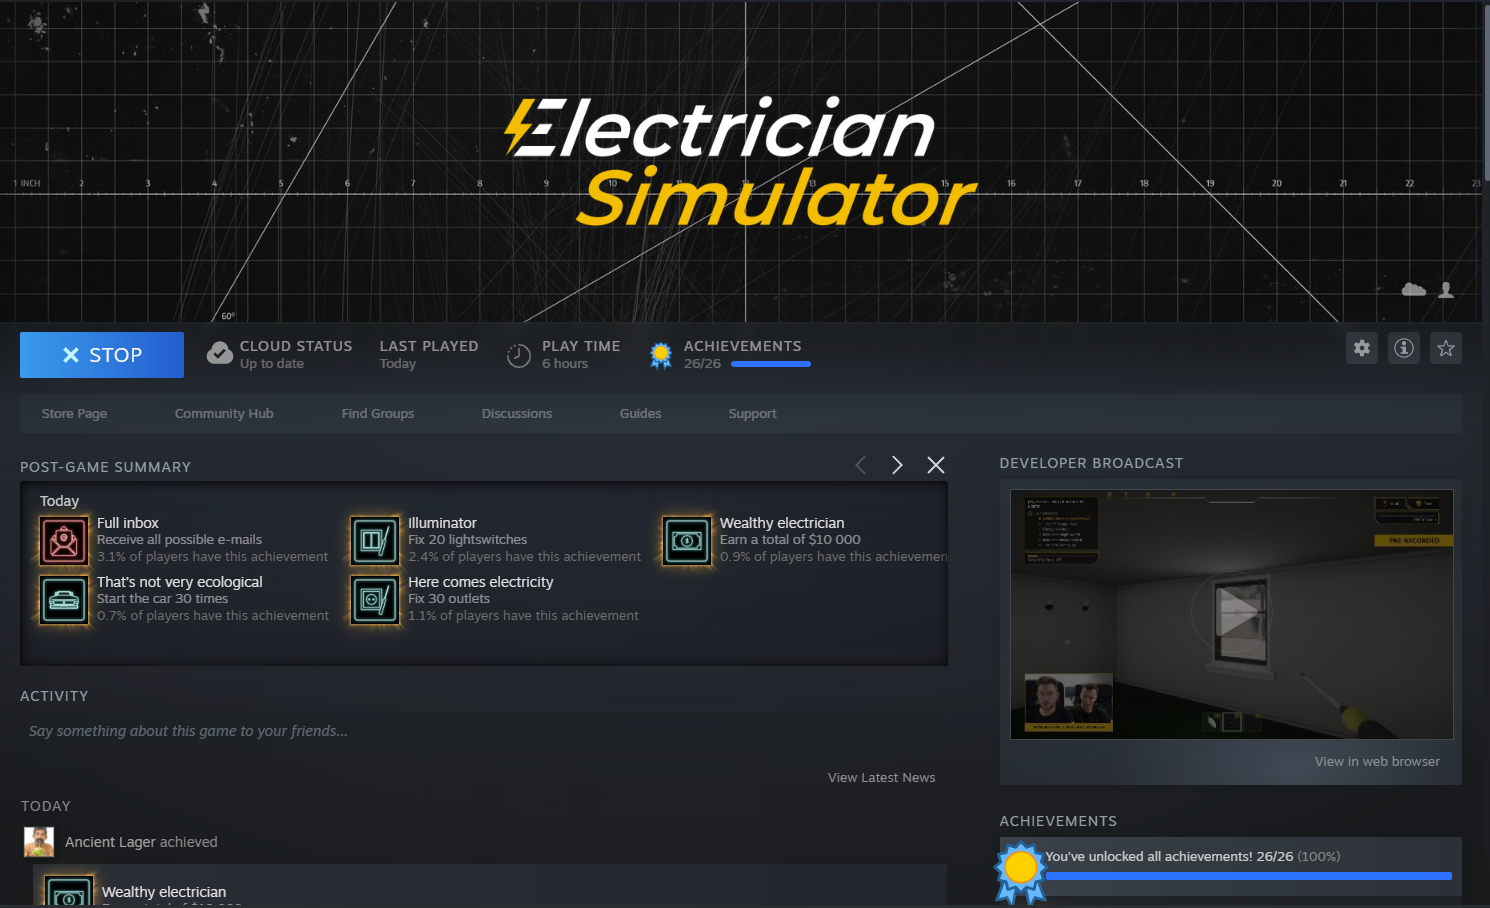Screen dimensions: 1490x908
Task: Click the Illuminator achievement icon
Action: [x=375, y=541]
